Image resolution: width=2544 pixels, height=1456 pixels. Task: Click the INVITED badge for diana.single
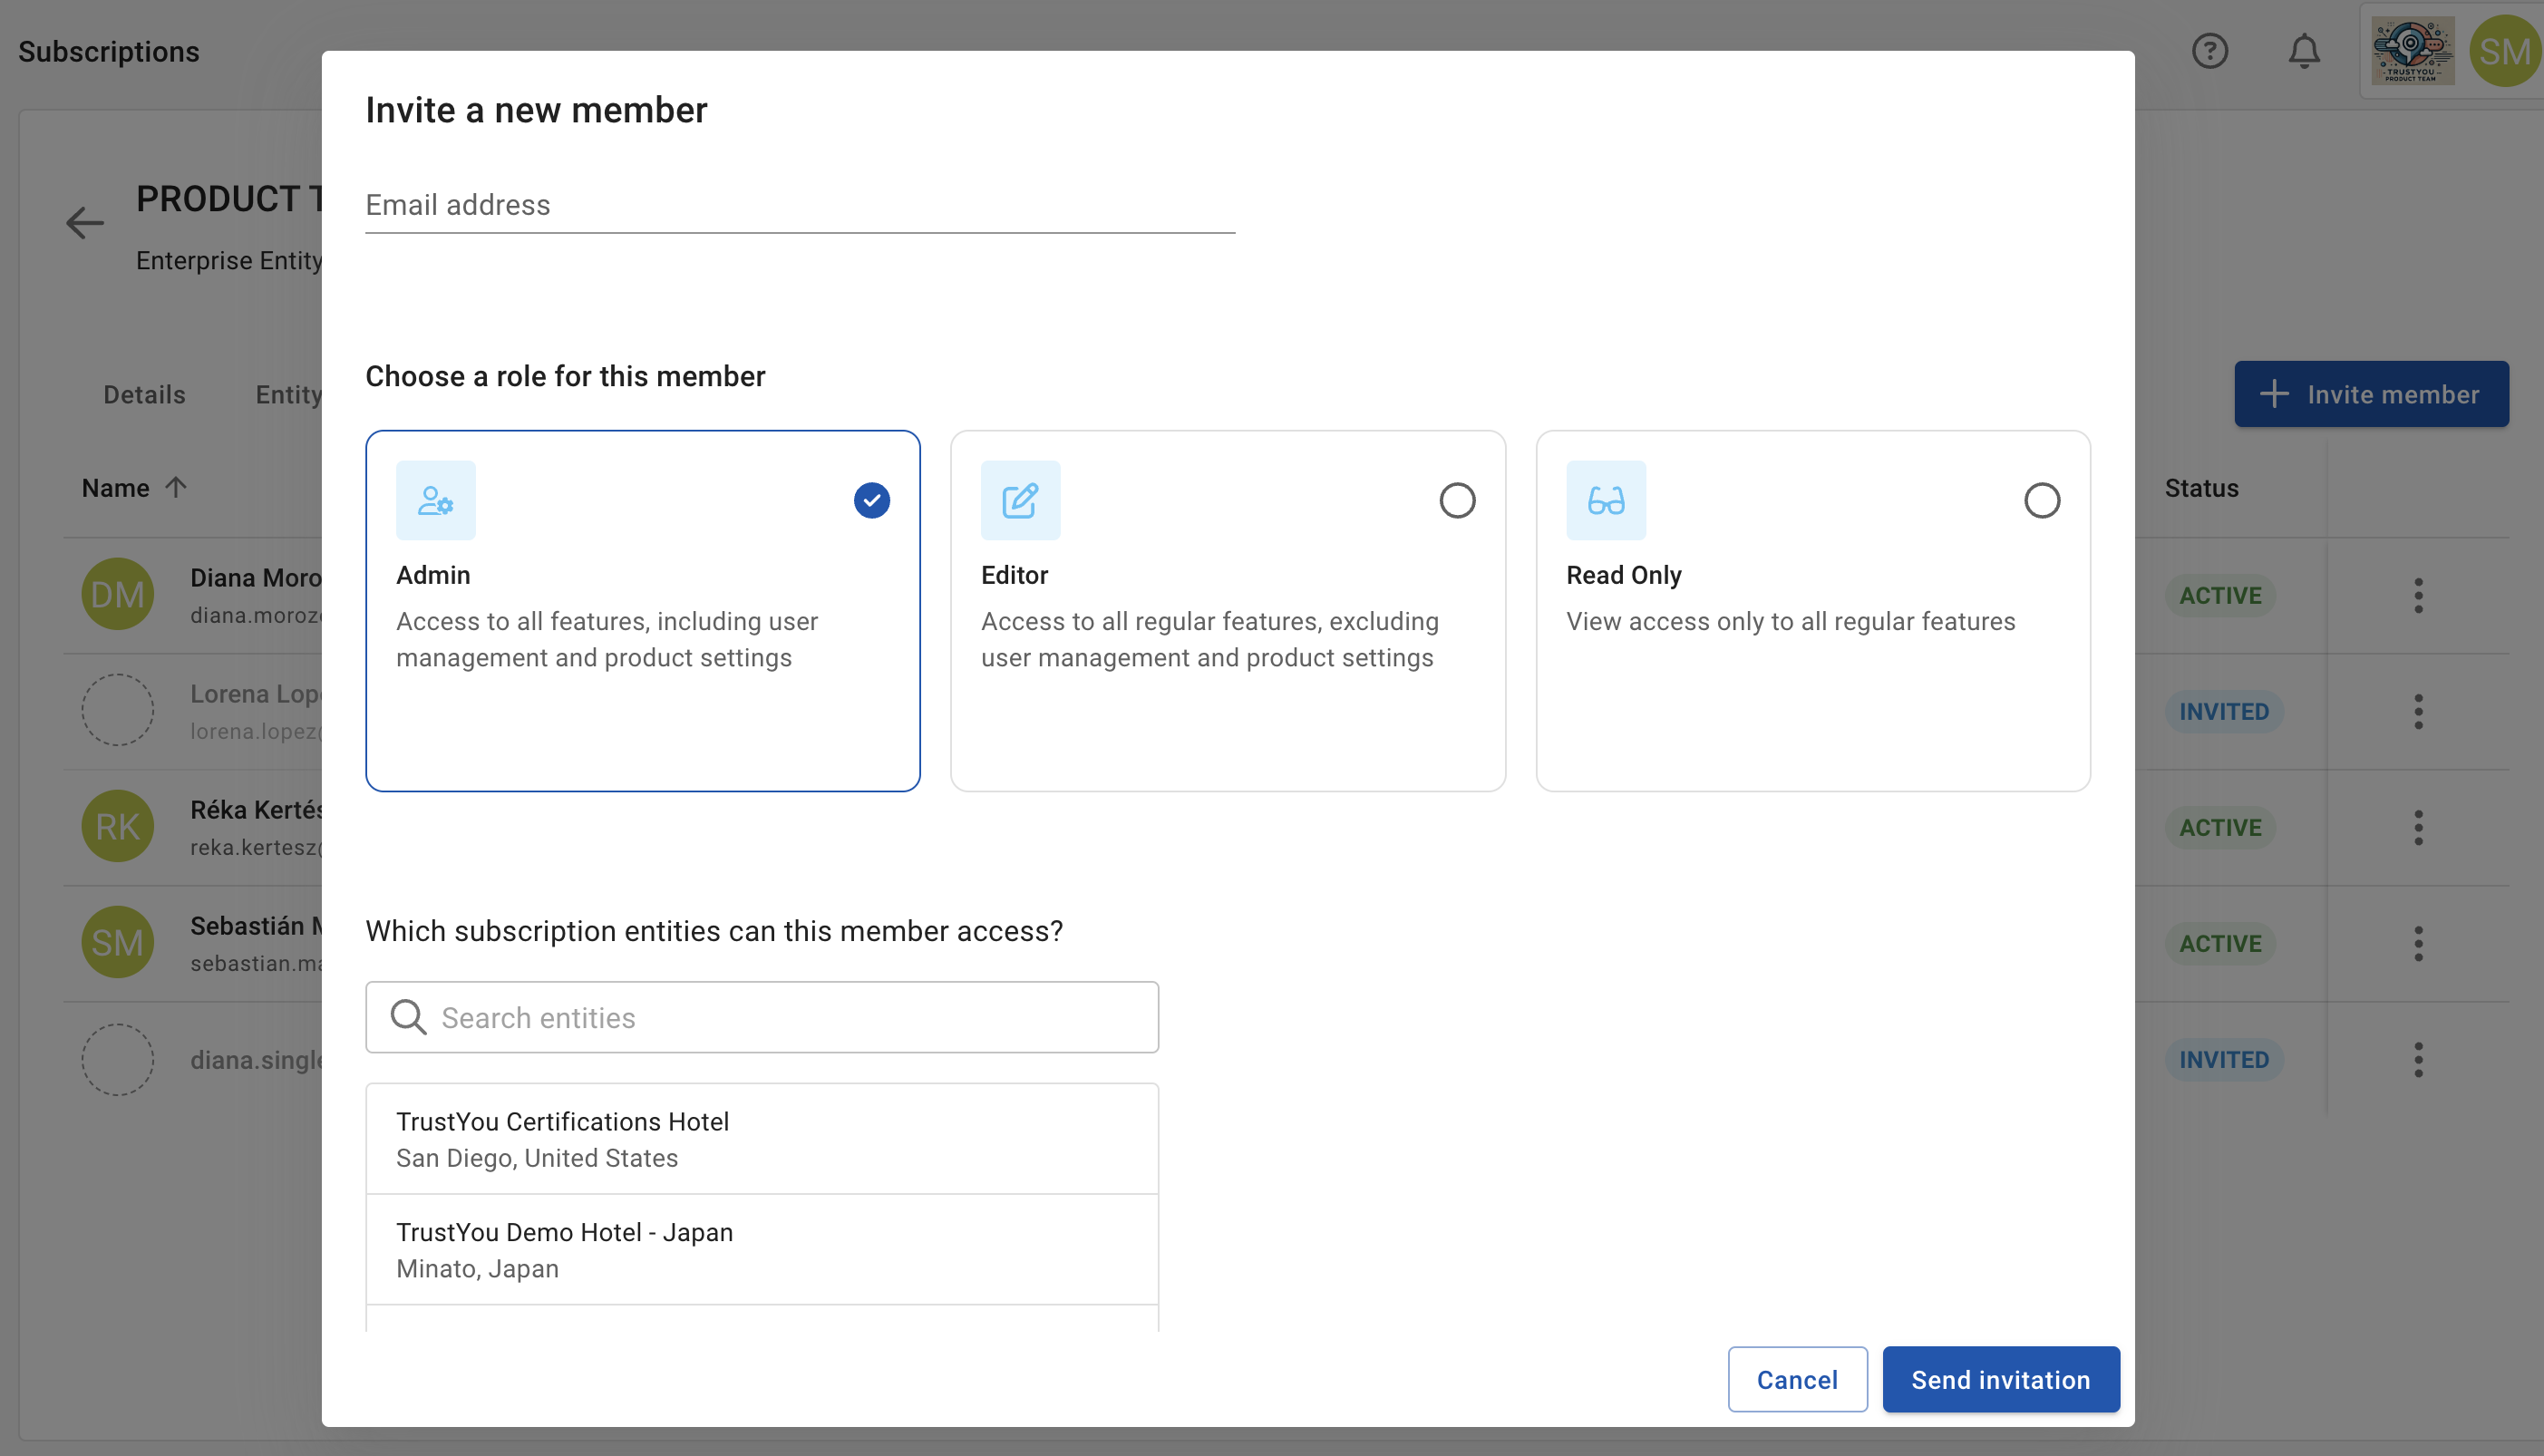click(2224, 1060)
